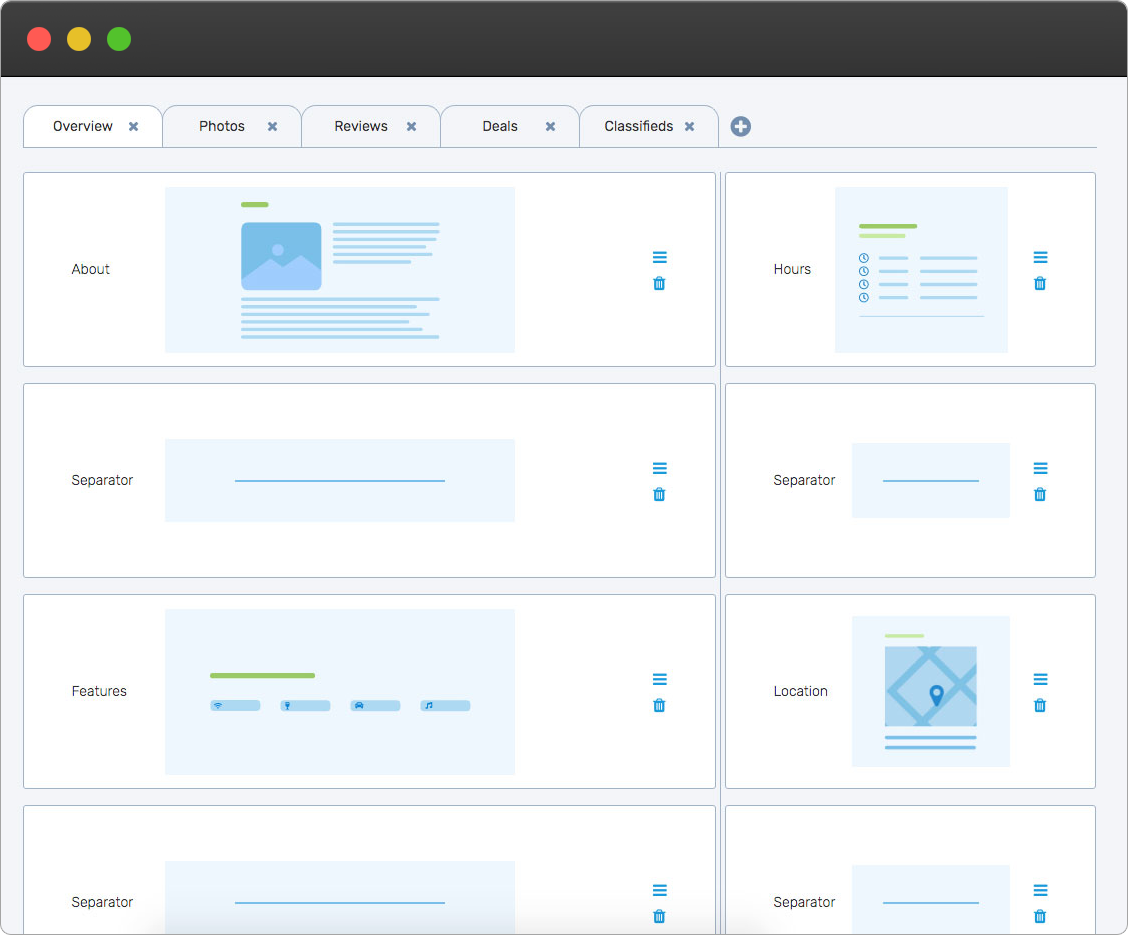Close the Photos tab
The width and height of the screenshot is (1128, 935).
click(x=272, y=127)
